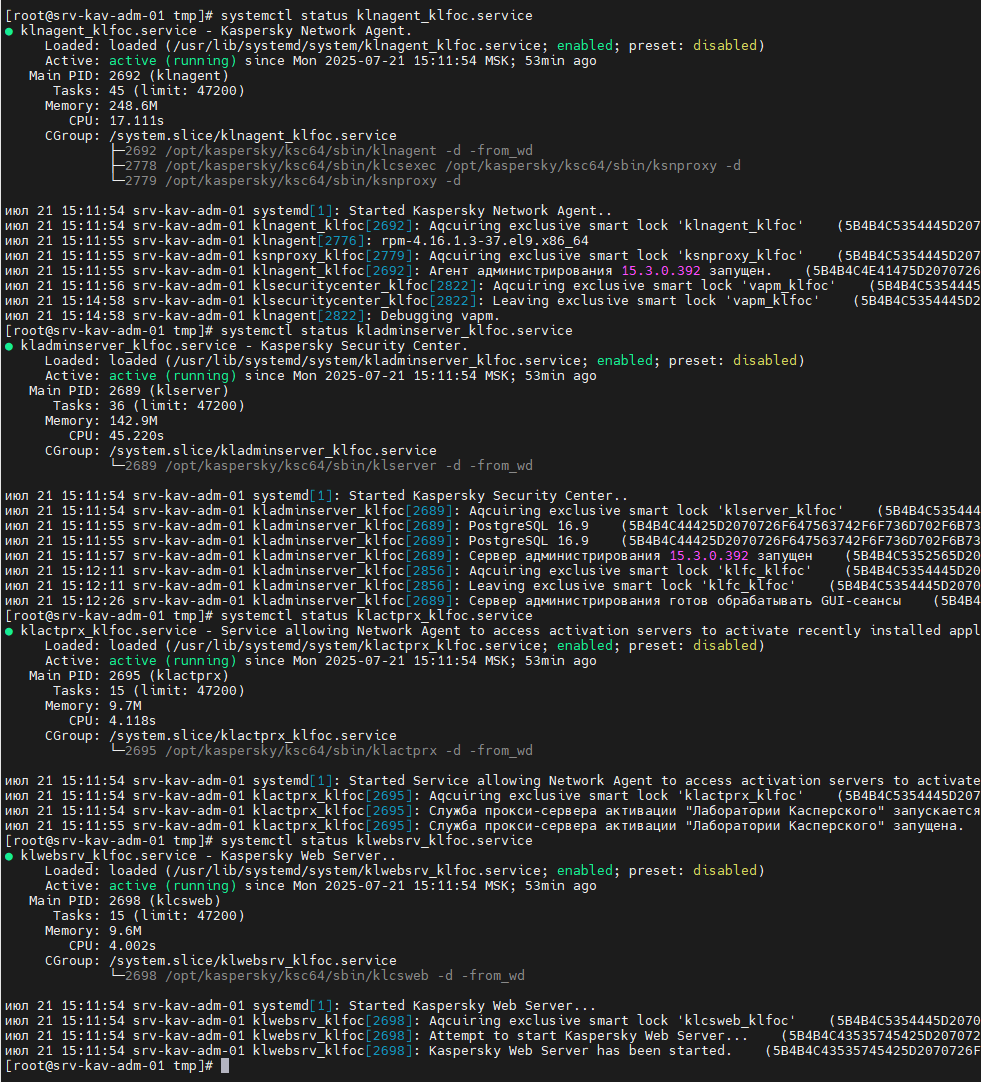Click the green status dot beside kladminserver_klfoc.service
This screenshot has height=1082, width=981.
tap(9, 346)
